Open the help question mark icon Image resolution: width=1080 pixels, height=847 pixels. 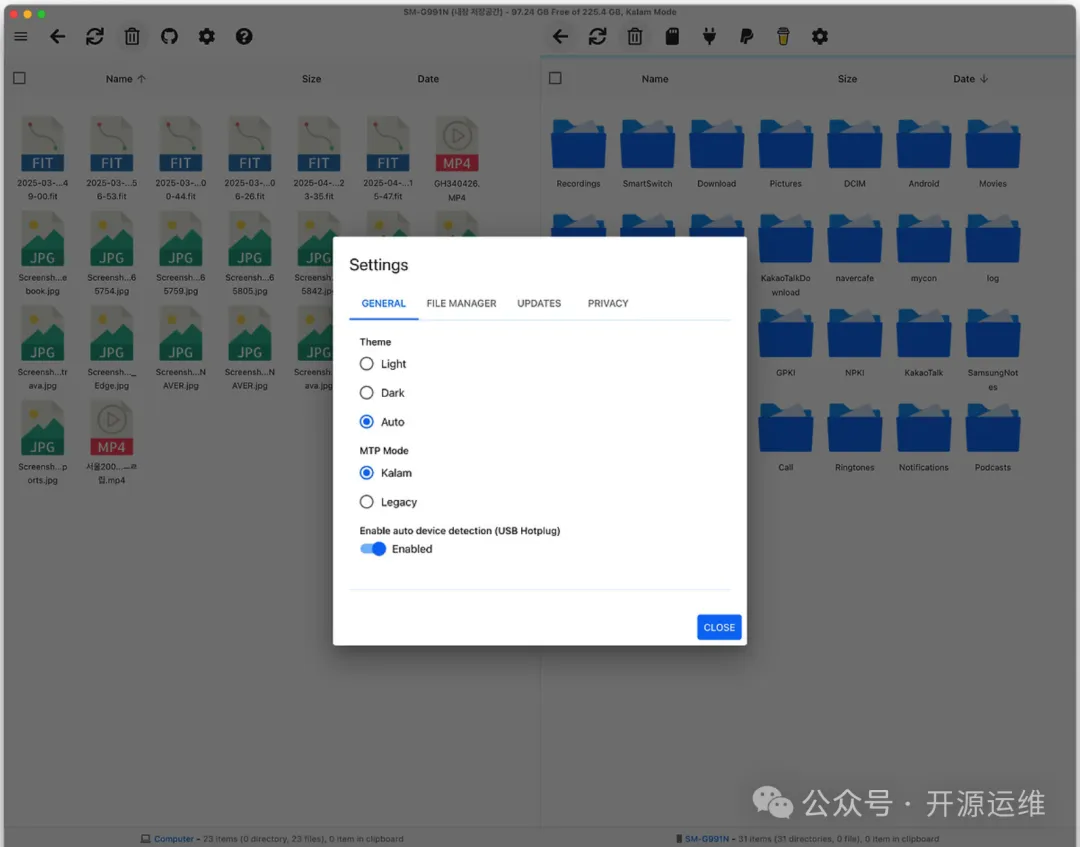[x=244, y=37]
